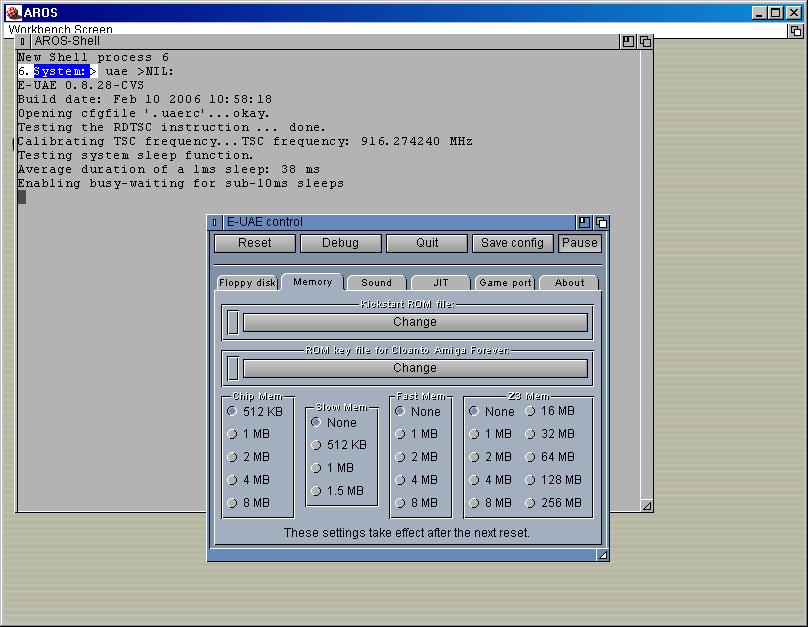
Task: Select 512 KB Slow Mem
Action: coord(316,445)
